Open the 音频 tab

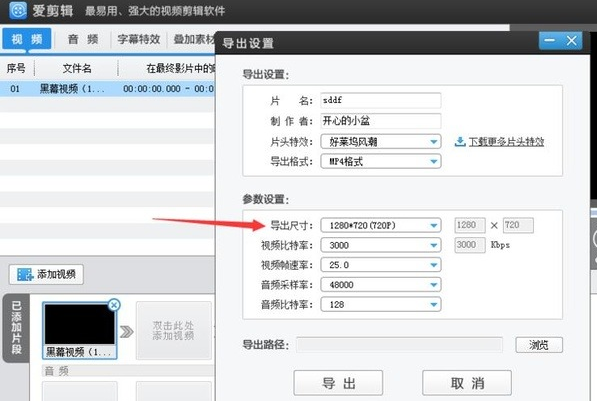[83, 39]
